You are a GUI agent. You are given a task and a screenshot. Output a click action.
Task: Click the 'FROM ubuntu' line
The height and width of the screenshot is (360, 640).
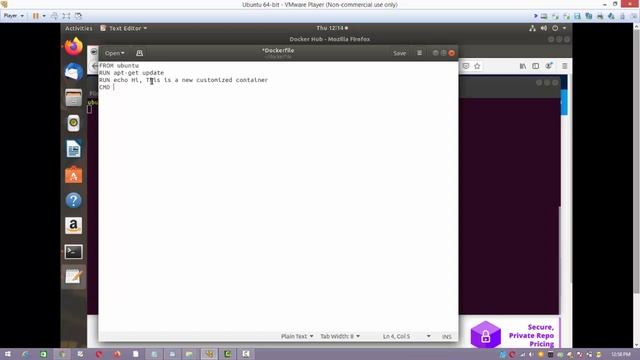tap(119, 65)
